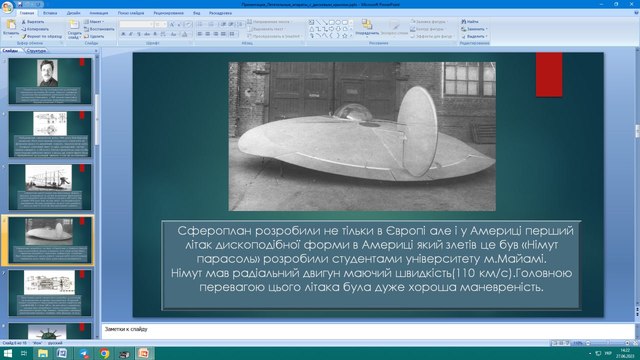640x360 pixels.
Task: Toggle underline text formatting
Action: coord(139,34)
